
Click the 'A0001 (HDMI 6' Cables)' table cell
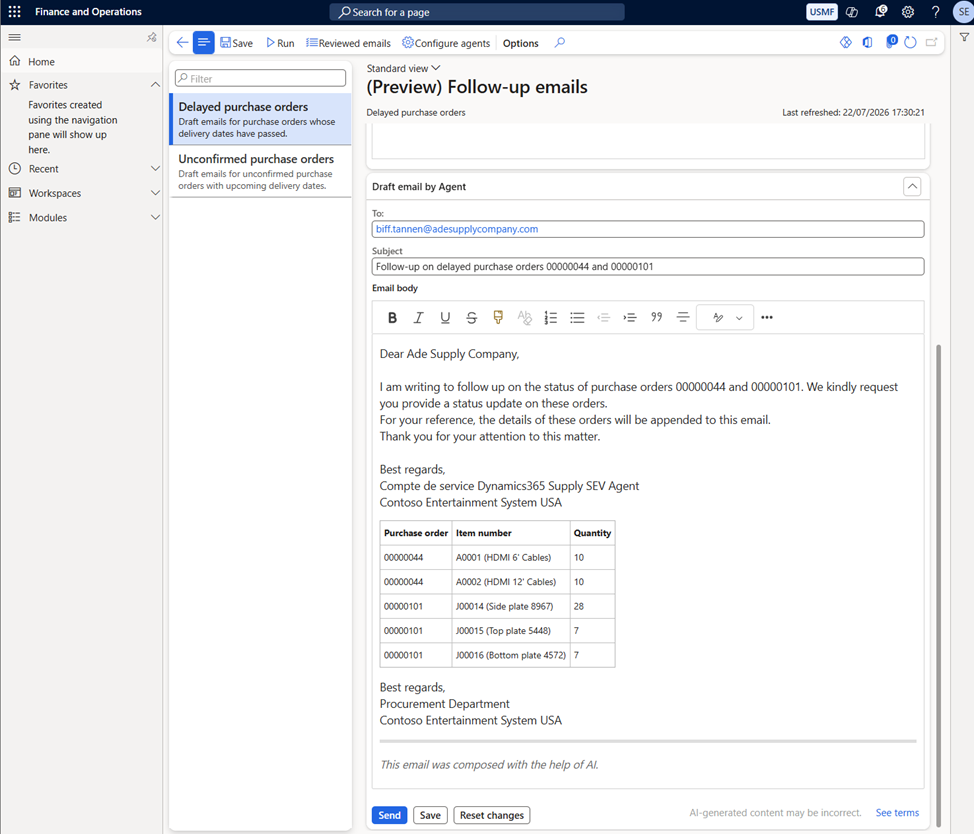(511, 557)
